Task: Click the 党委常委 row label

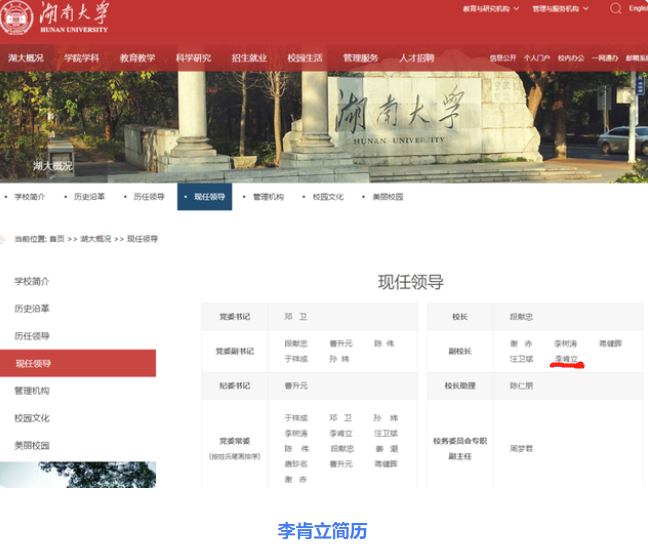Action: coord(234,441)
